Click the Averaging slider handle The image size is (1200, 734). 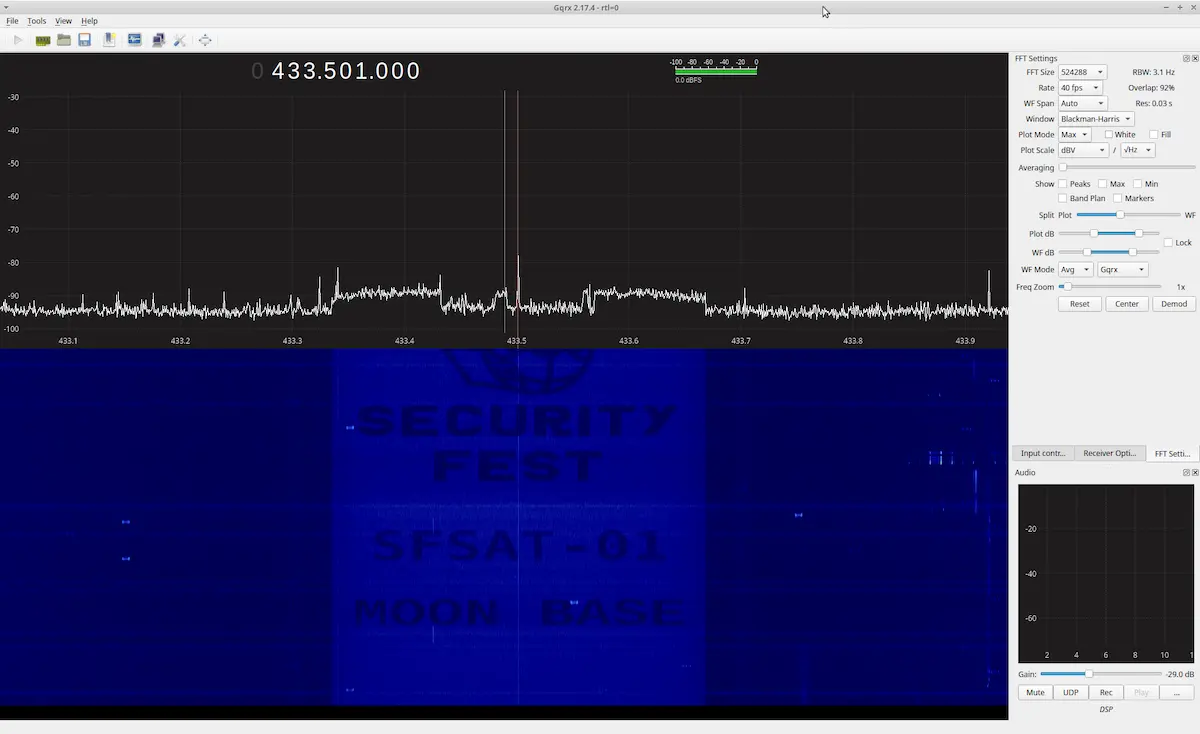[1062, 168]
